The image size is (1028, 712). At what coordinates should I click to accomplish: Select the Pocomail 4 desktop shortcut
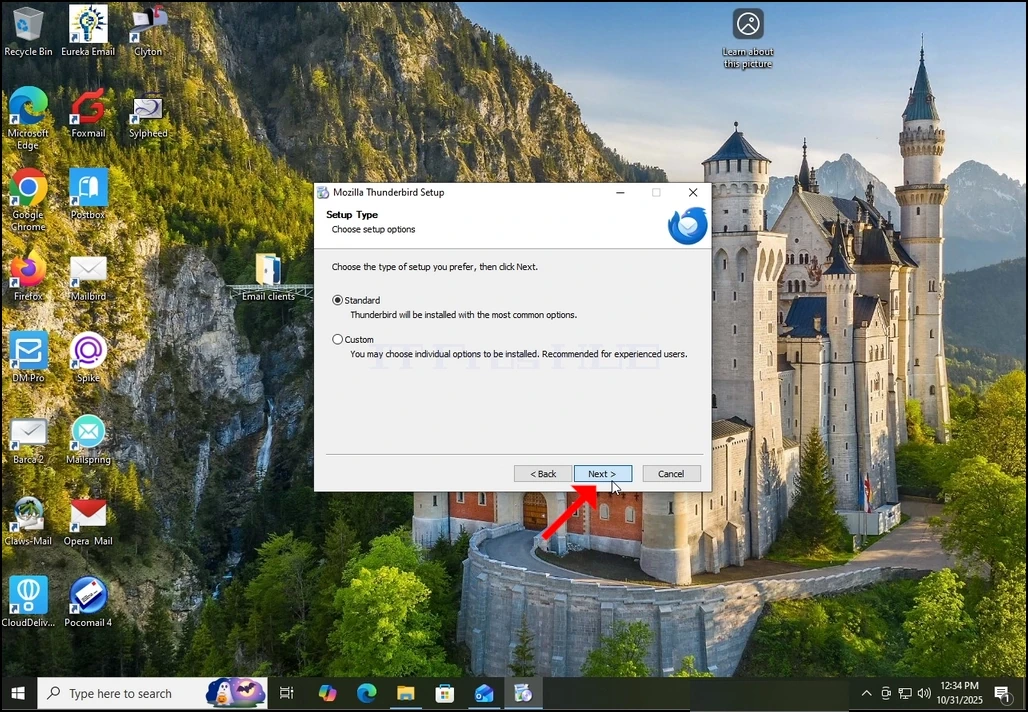[88, 602]
